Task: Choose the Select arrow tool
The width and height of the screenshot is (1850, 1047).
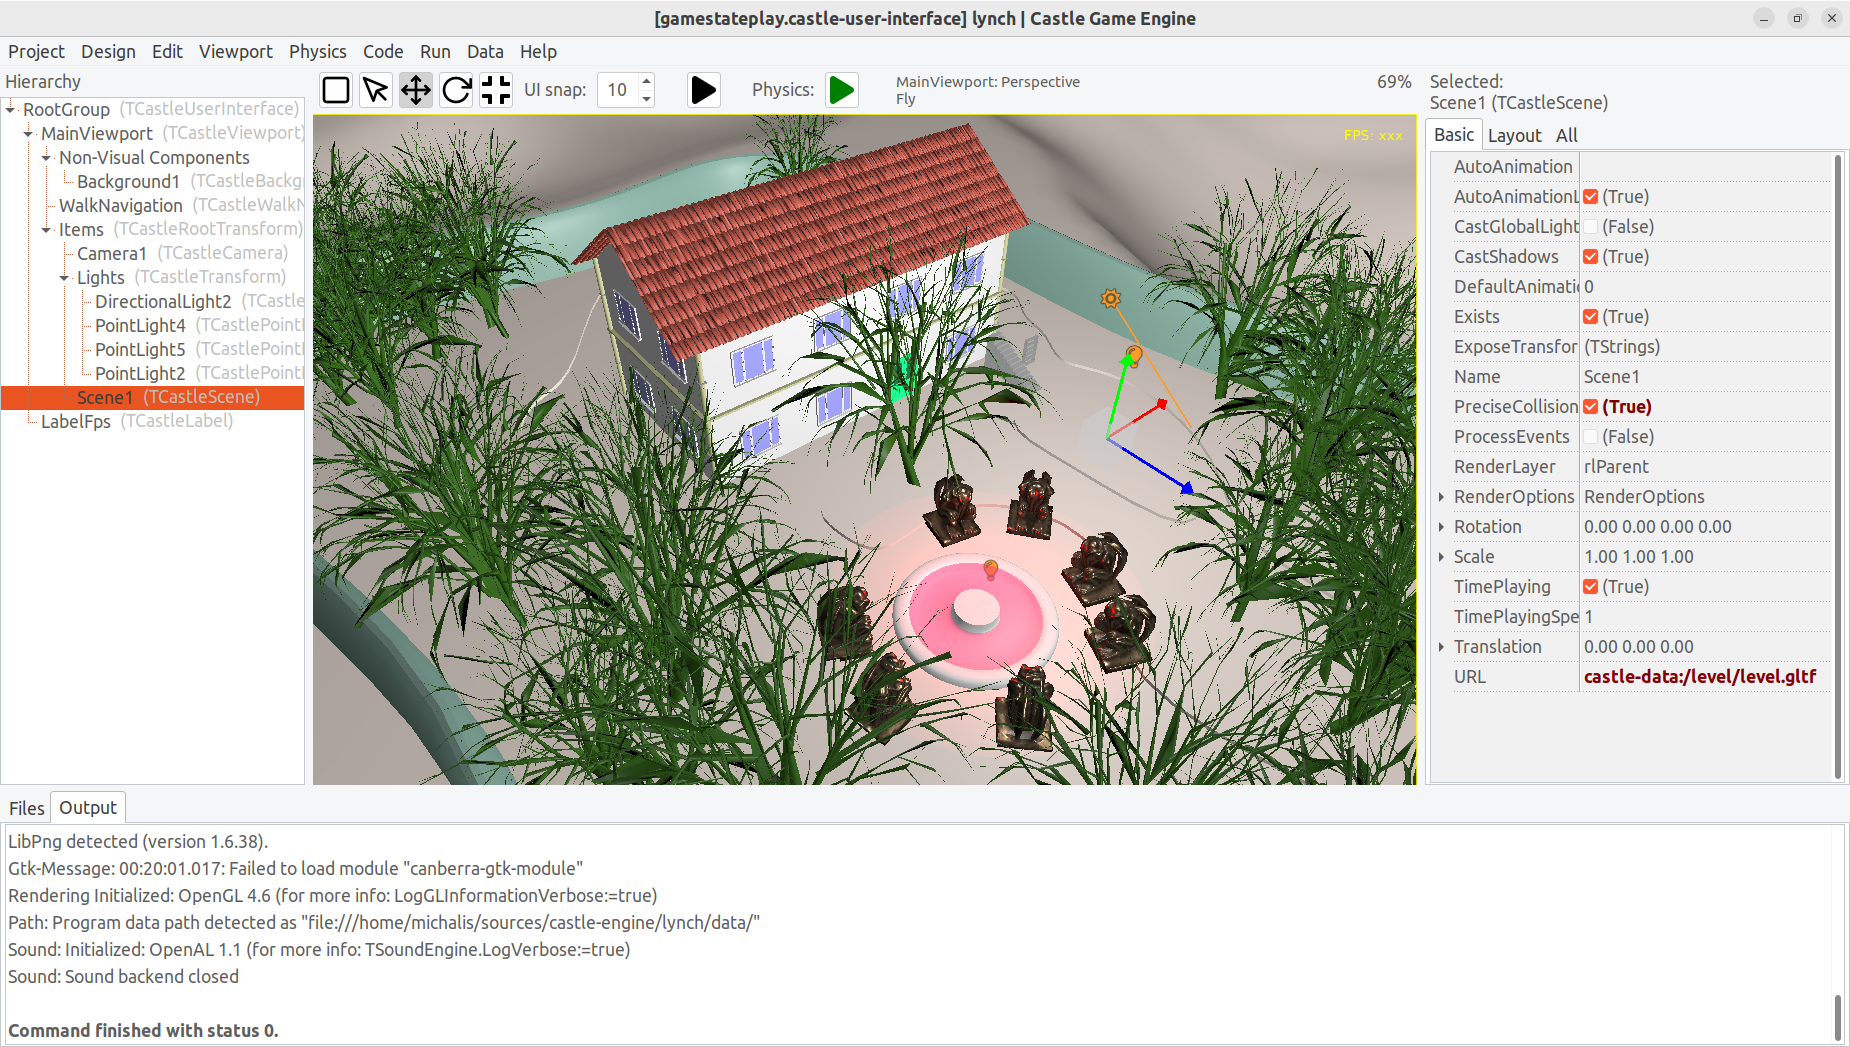Action: click(376, 90)
